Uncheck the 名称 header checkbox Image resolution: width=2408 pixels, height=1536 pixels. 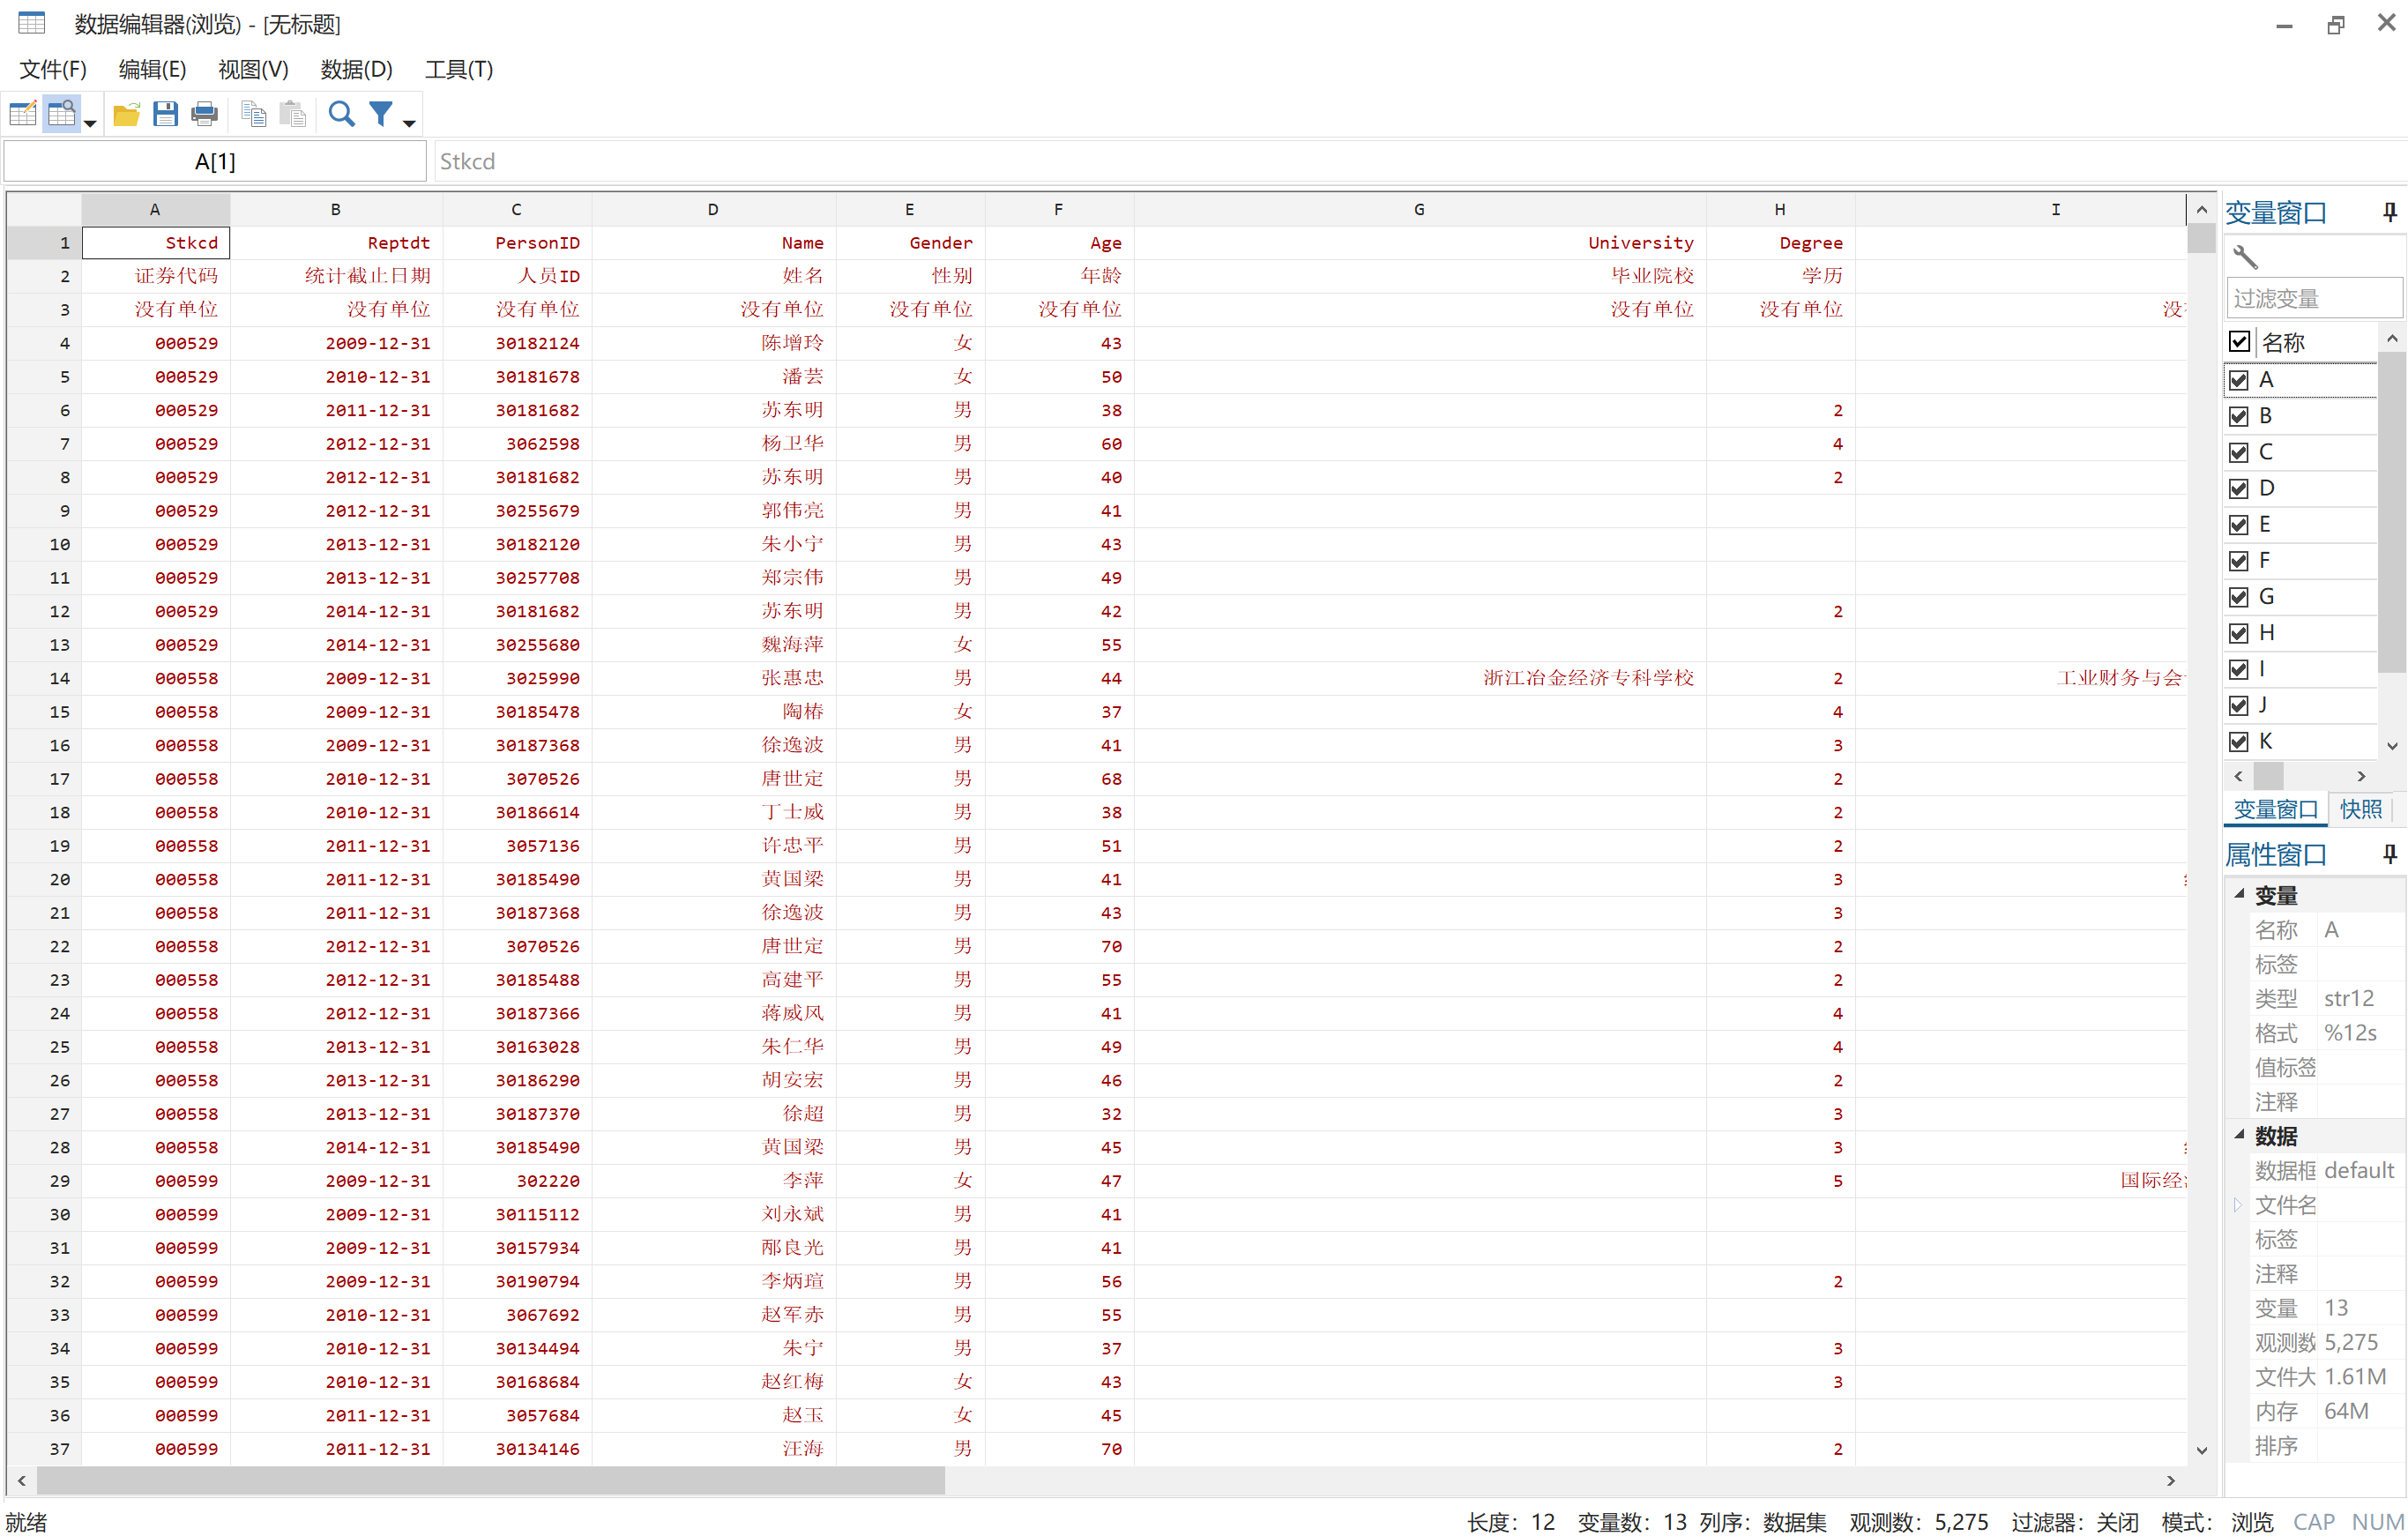pyautogui.click(x=2239, y=341)
